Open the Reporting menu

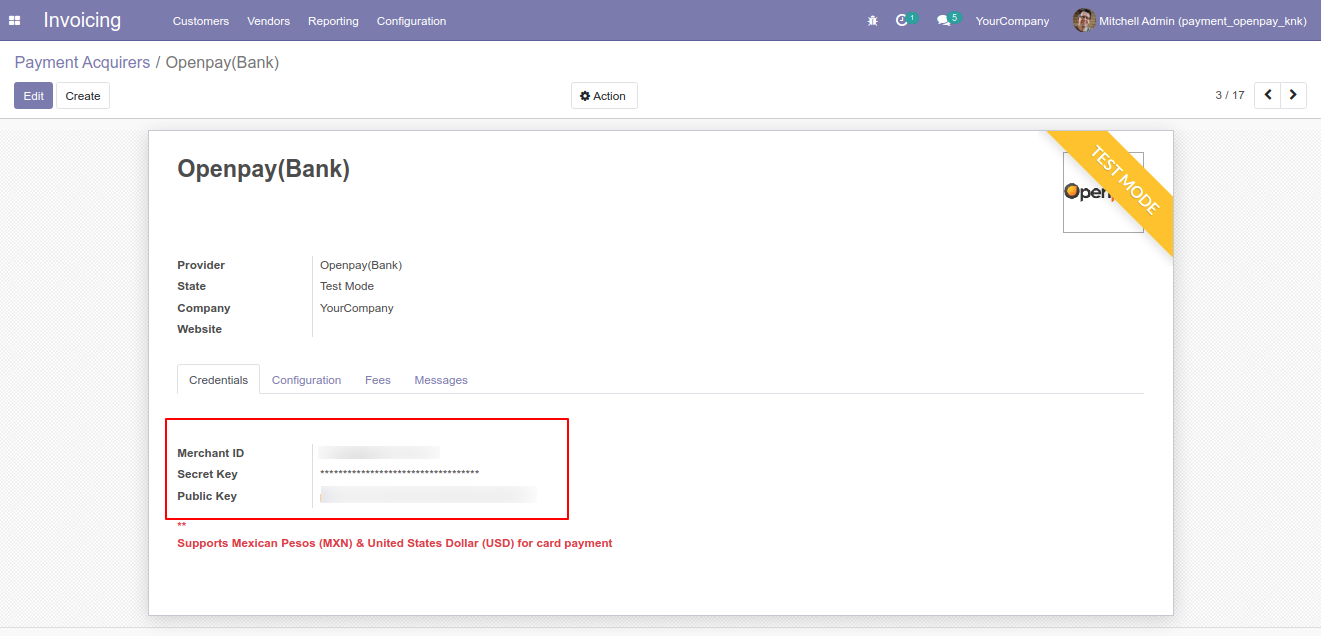point(333,21)
